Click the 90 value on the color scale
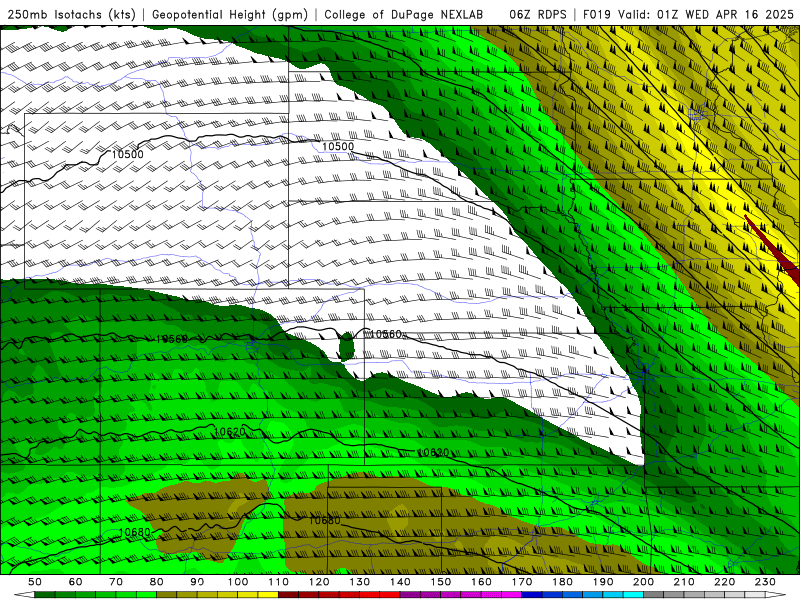Screen dimensions: 800x600 tap(197, 582)
